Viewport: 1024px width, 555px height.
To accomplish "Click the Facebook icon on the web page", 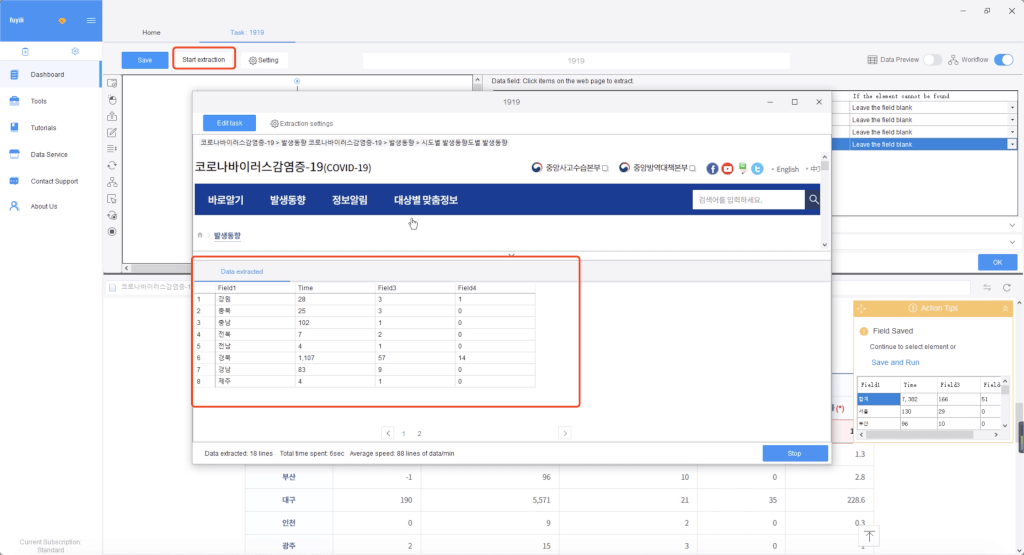I will click(x=712, y=169).
